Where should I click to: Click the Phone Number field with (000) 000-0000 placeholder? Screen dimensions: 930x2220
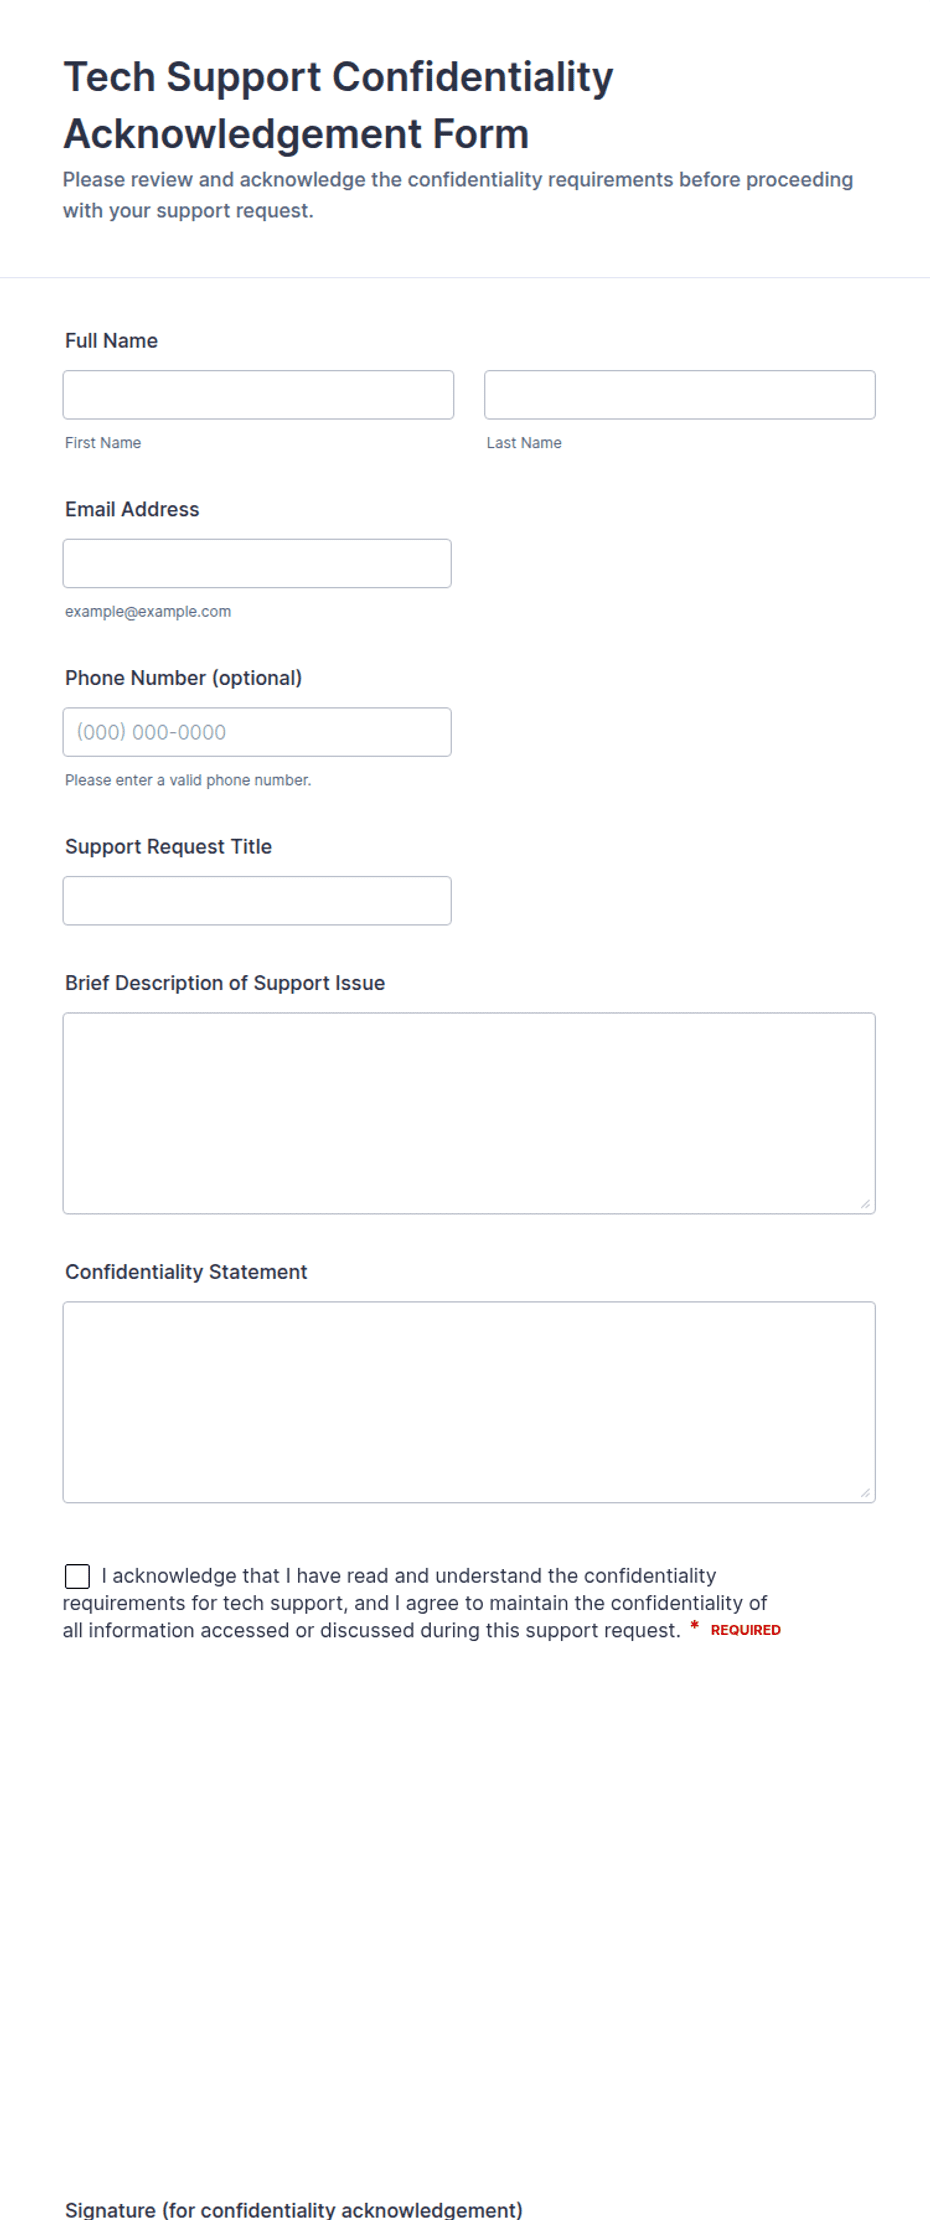257,732
